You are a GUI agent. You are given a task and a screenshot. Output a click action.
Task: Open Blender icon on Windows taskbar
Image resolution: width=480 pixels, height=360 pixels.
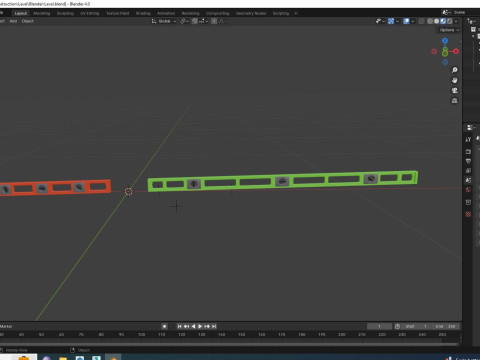click(113, 358)
